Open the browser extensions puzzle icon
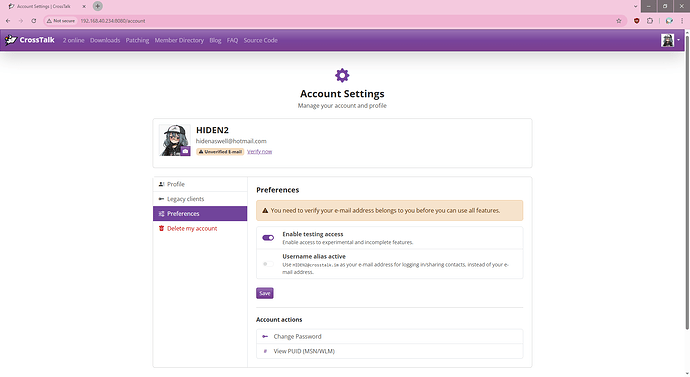Image resolution: width=690 pixels, height=377 pixels. pyautogui.click(x=650, y=21)
